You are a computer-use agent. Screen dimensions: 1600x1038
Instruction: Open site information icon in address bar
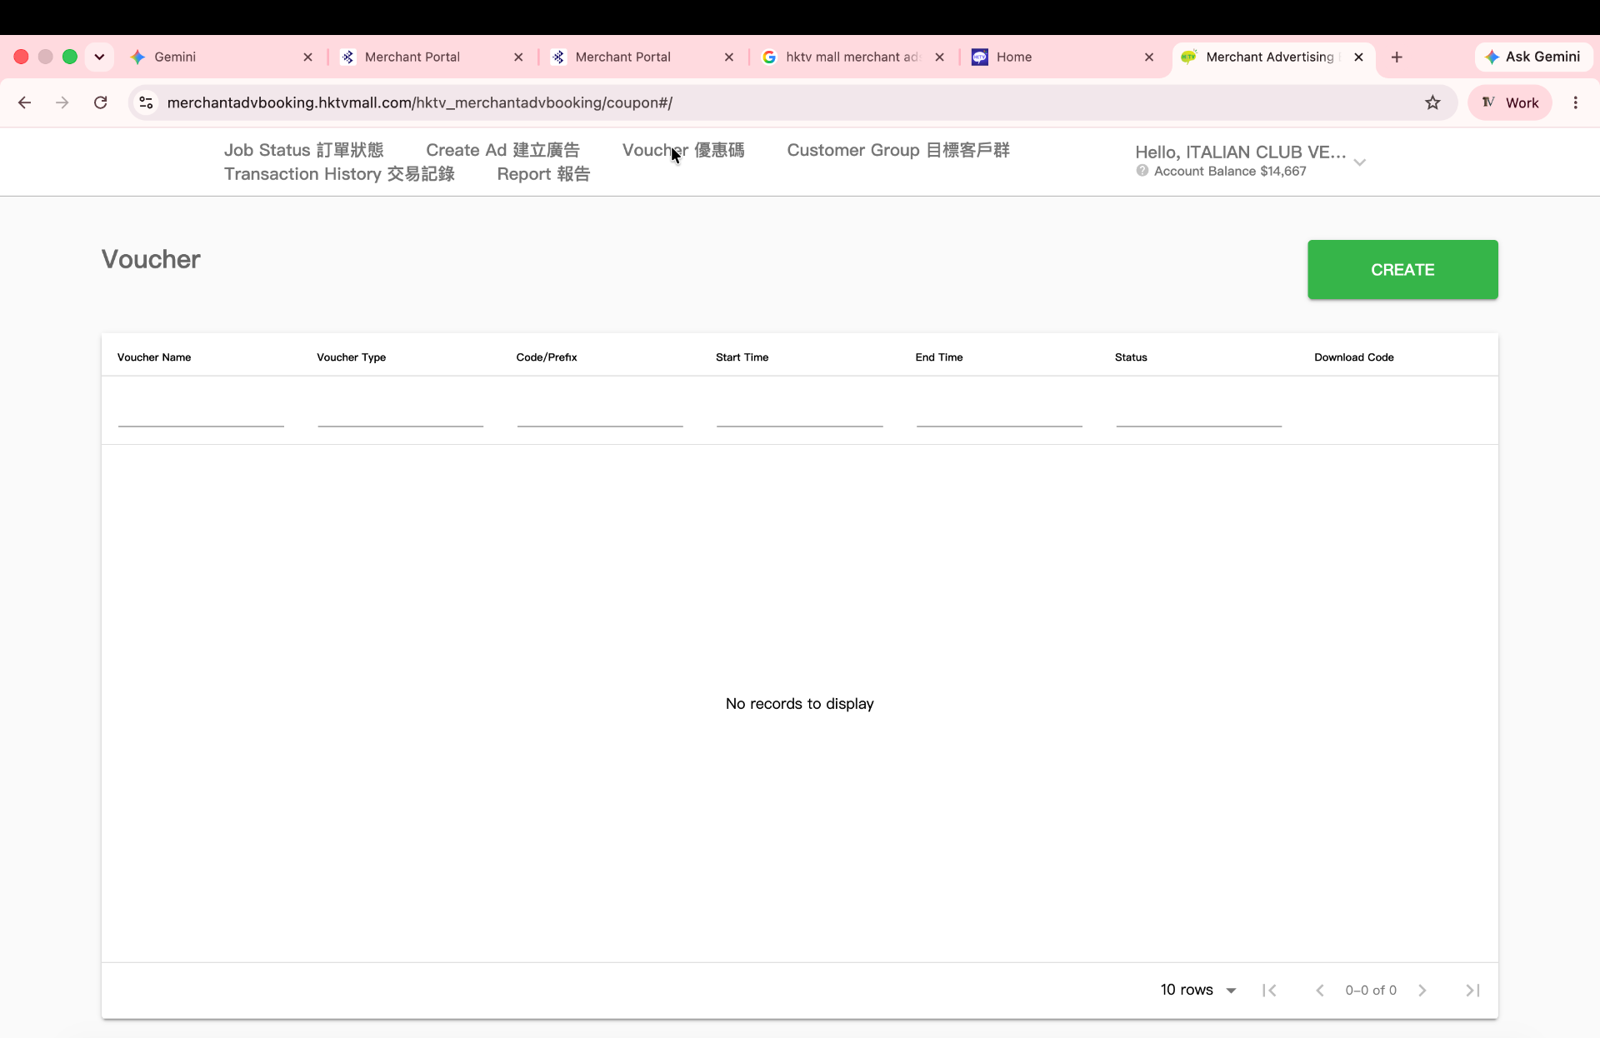click(146, 102)
